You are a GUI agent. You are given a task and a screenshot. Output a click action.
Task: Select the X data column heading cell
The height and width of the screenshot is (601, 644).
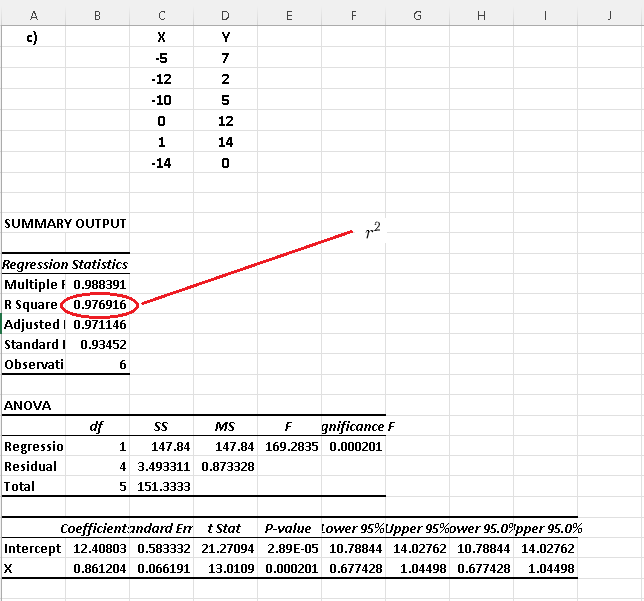162,38
